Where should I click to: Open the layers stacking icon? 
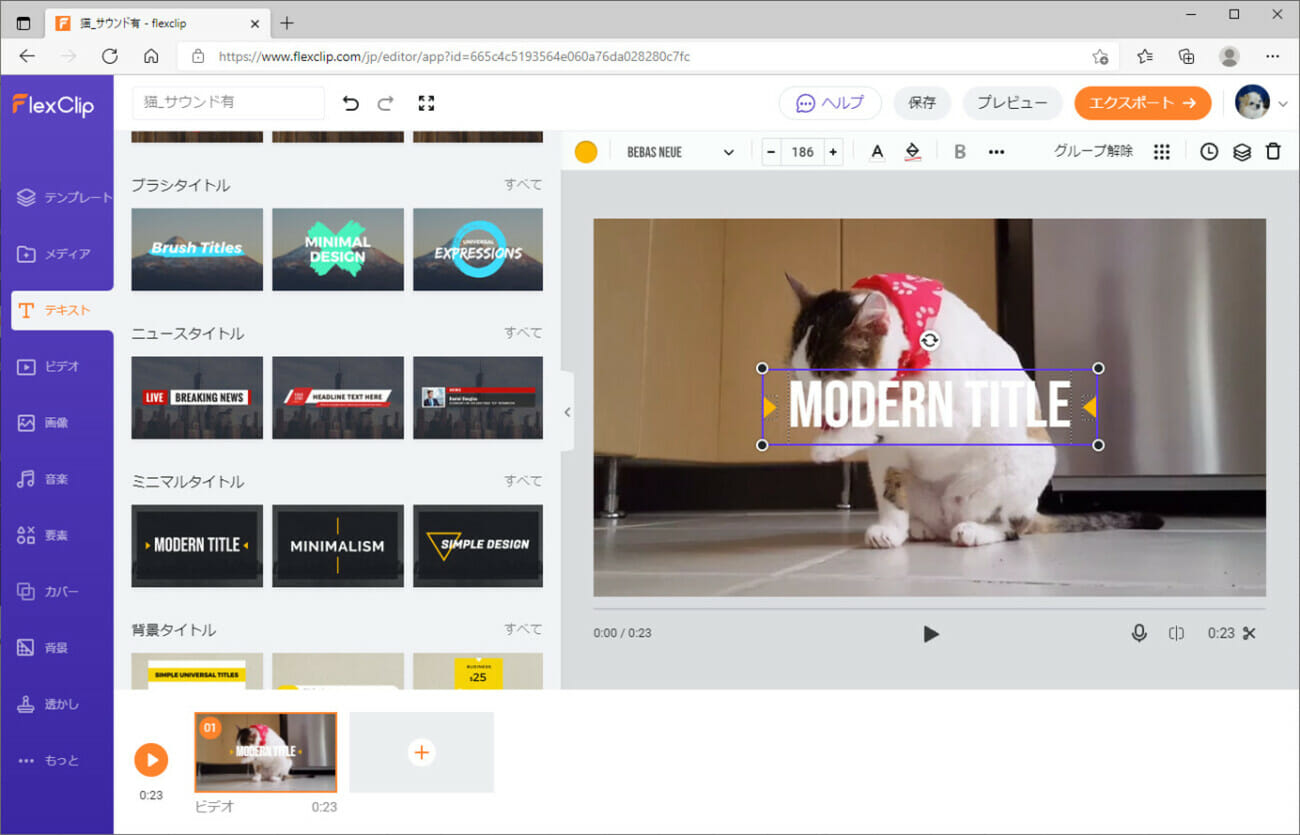(1241, 152)
